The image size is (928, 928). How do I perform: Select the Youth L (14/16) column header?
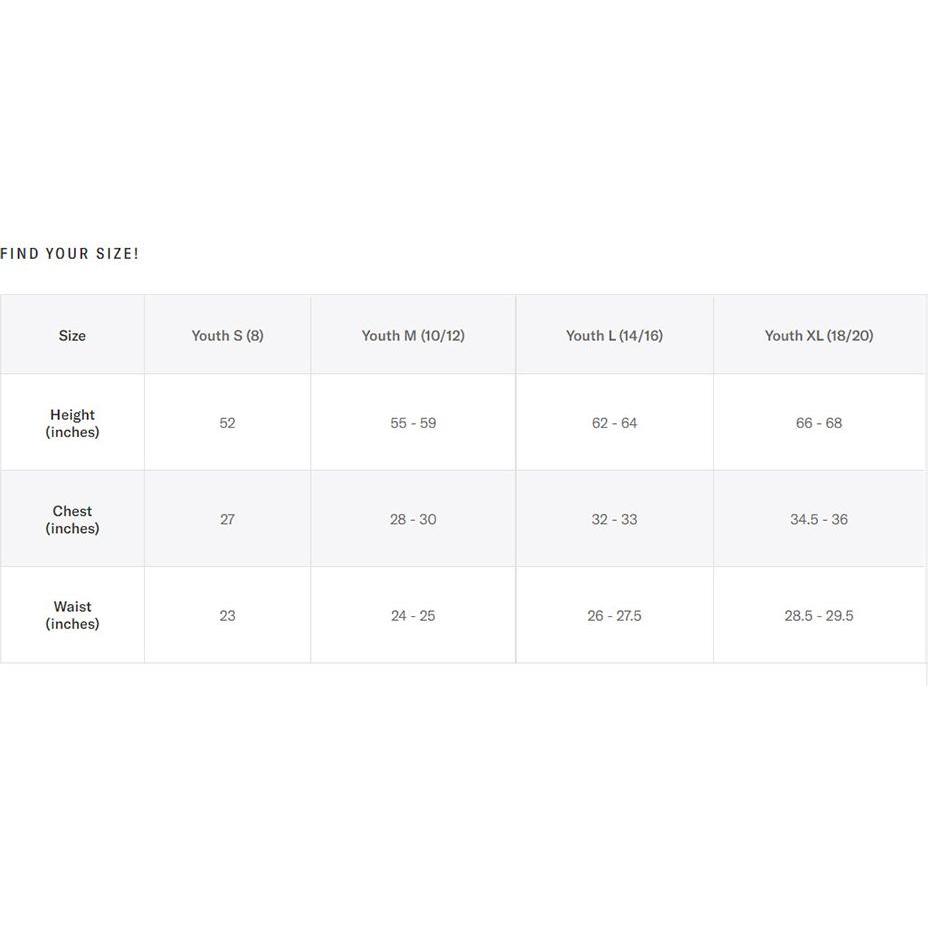(x=614, y=335)
